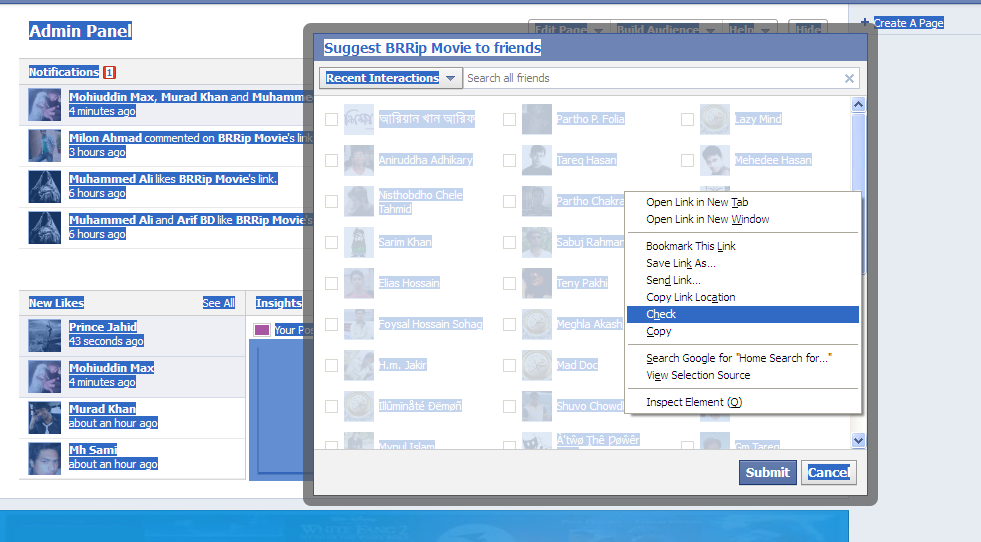Click Sarim Khan's profile thumbnail
Screen dimensions: 981x542
pos(359,242)
